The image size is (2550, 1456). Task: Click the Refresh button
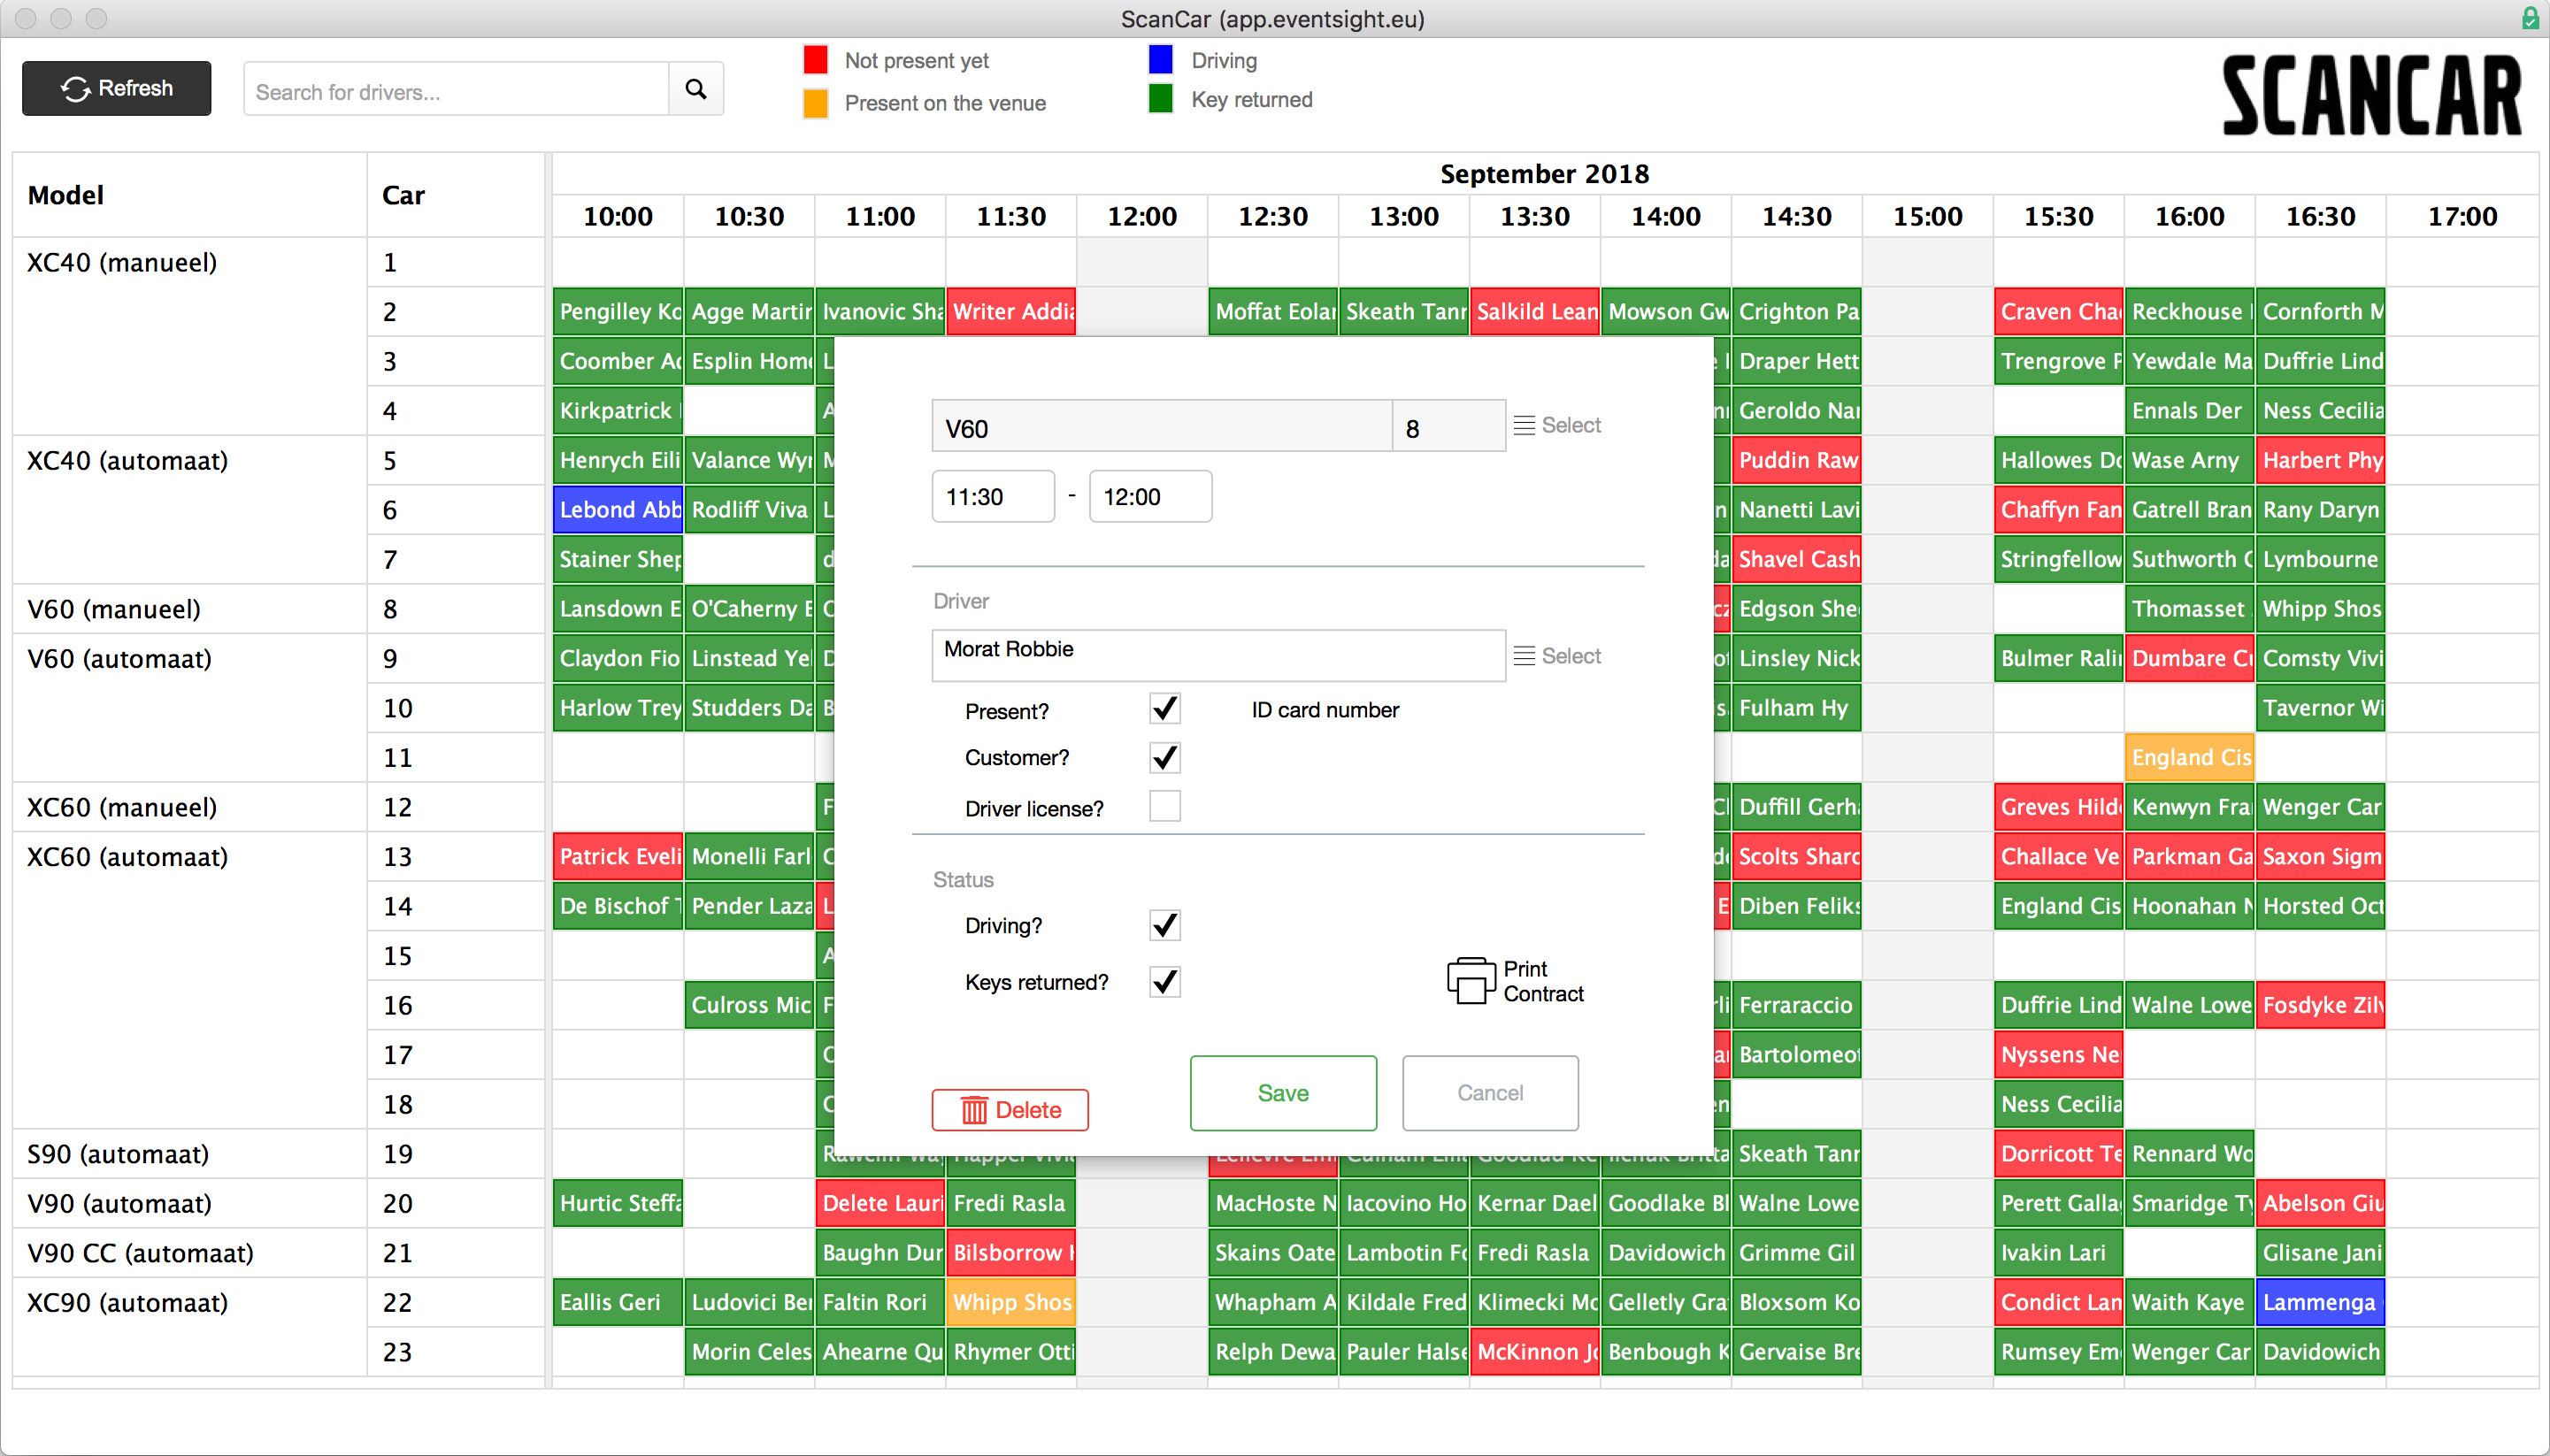117,88
